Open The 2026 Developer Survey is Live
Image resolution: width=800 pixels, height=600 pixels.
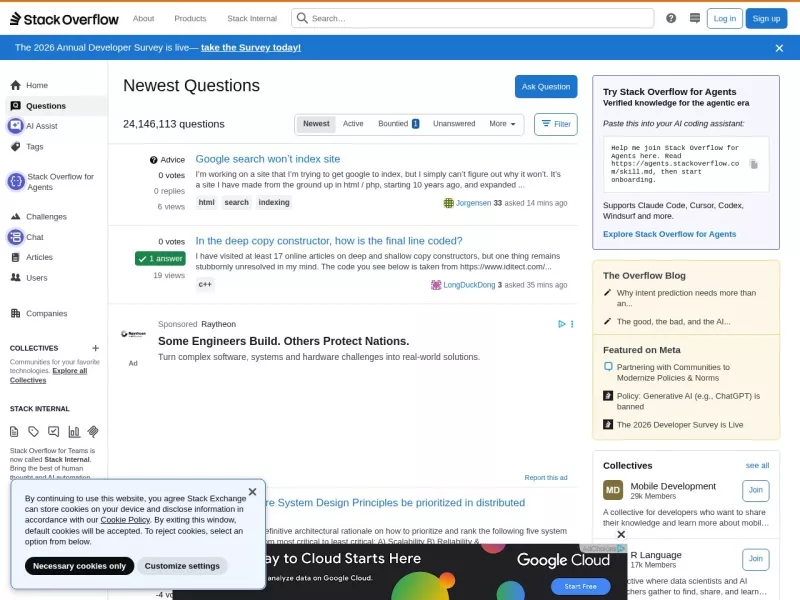tap(680, 424)
